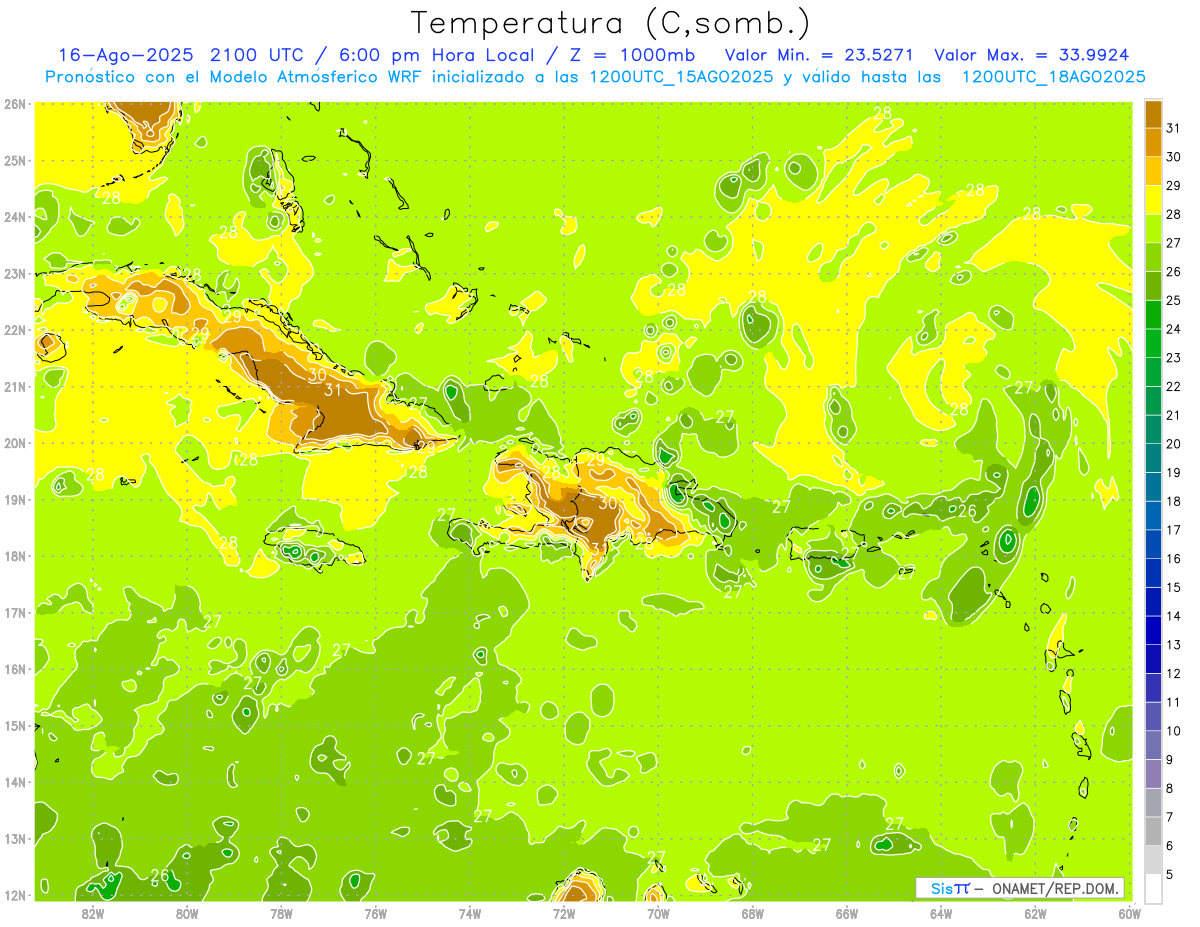Click the purple swatch between 9 and 10
1200x927 pixels.
point(1153,744)
